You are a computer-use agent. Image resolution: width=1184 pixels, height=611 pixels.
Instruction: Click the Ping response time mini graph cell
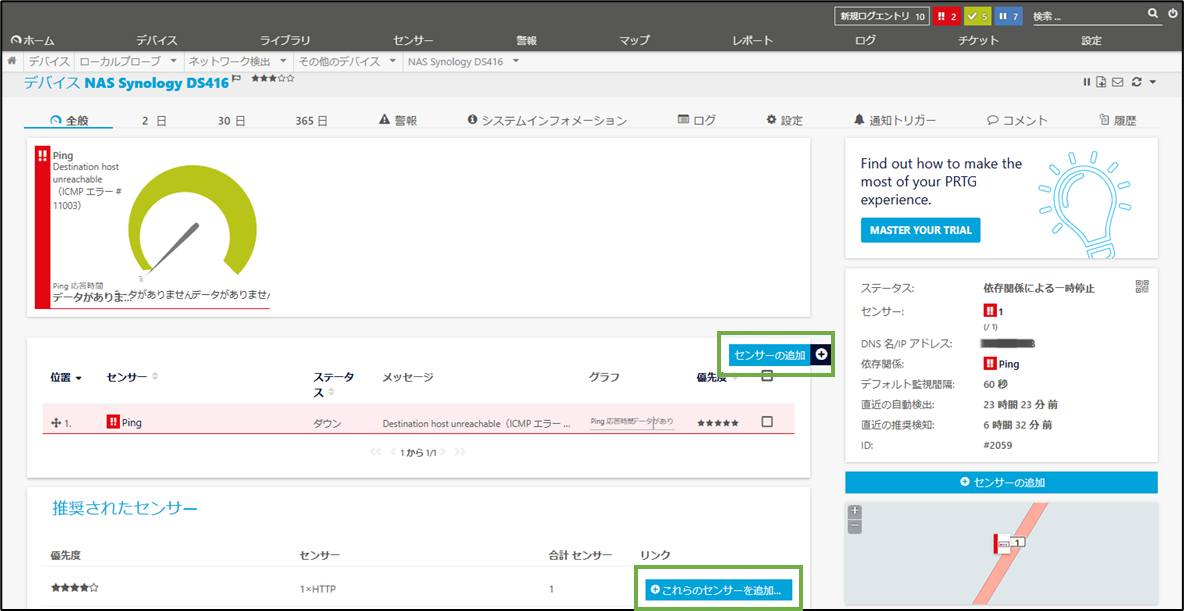[632, 422]
